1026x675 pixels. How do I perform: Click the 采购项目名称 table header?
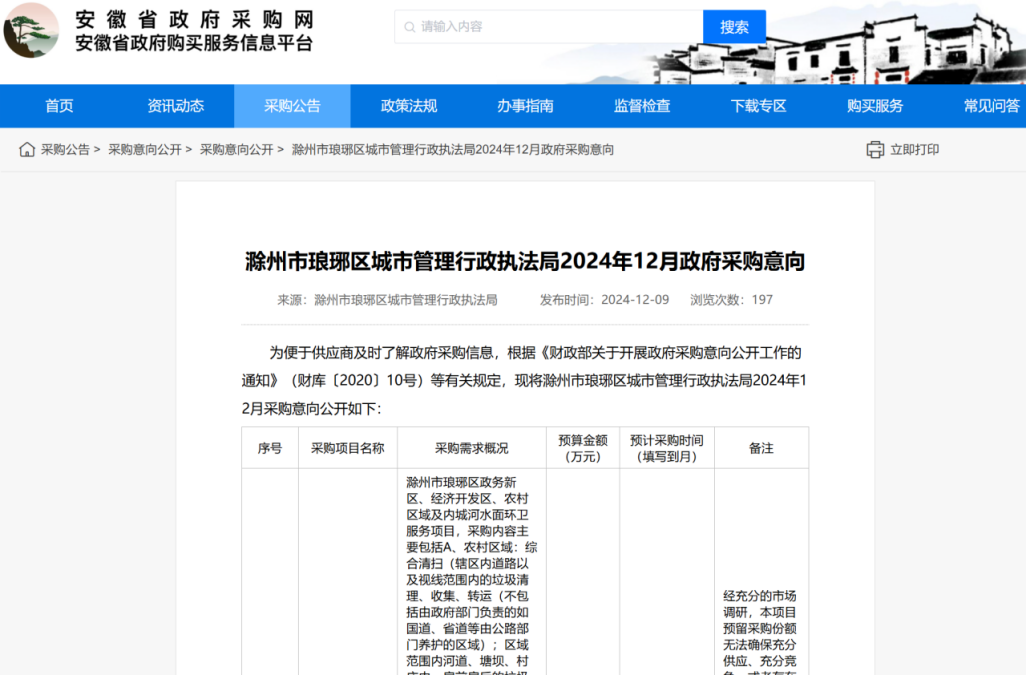tap(347, 448)
